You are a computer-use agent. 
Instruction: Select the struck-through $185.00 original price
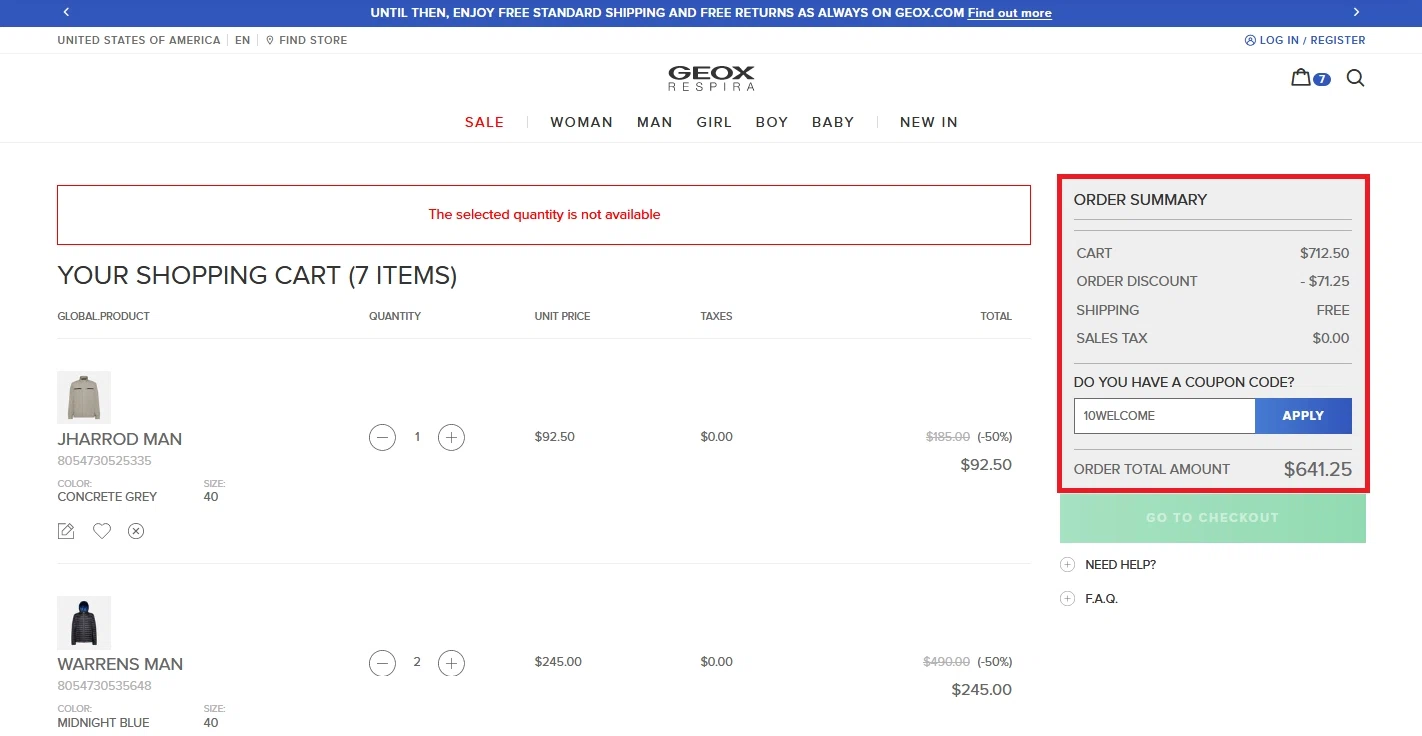pos(948,437)
